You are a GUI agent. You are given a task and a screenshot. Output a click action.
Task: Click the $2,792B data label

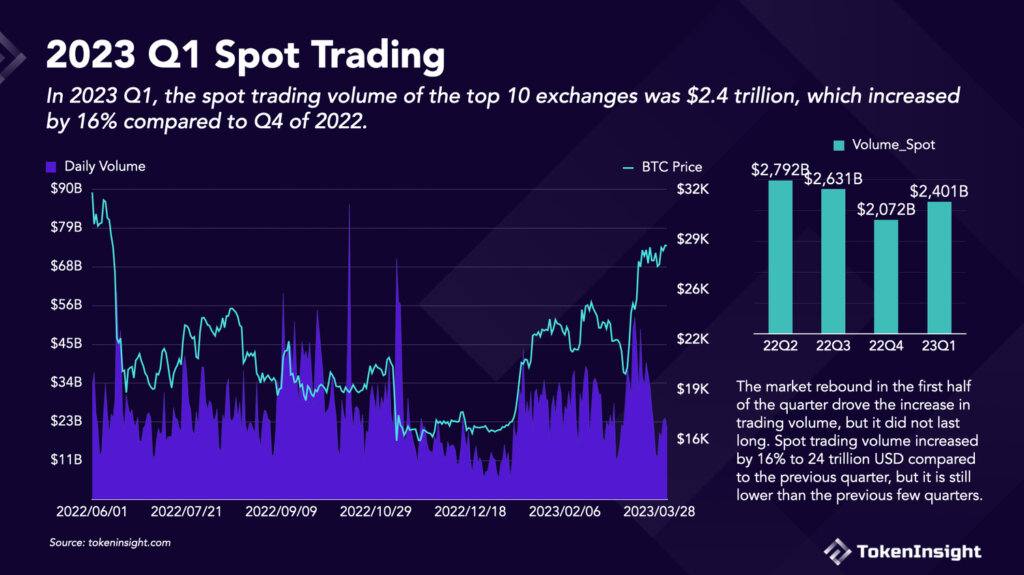(x=780, y=170)
